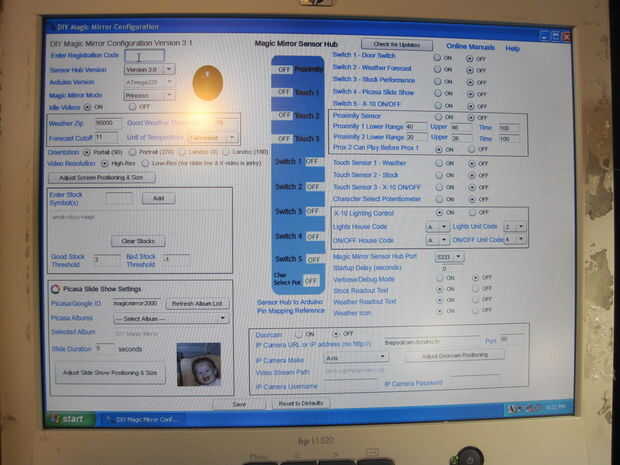Click the Registration Code input field

point(144,56)
